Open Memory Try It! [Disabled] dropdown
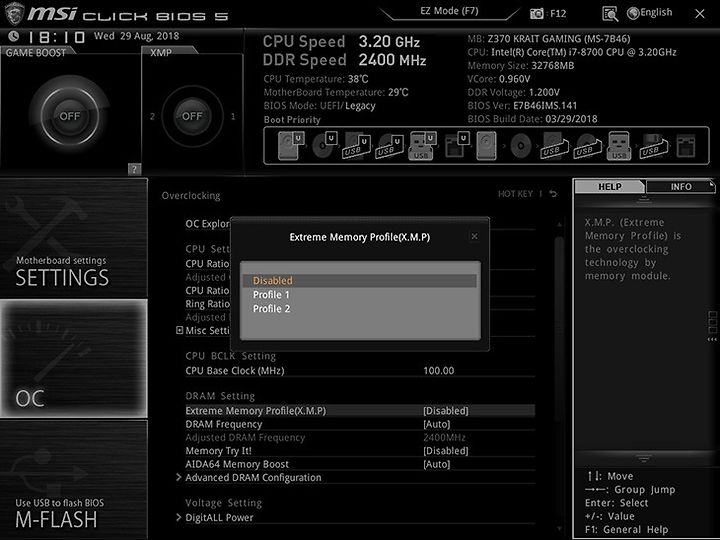Screen dimensions: 720x540 (x=446, y=450)
